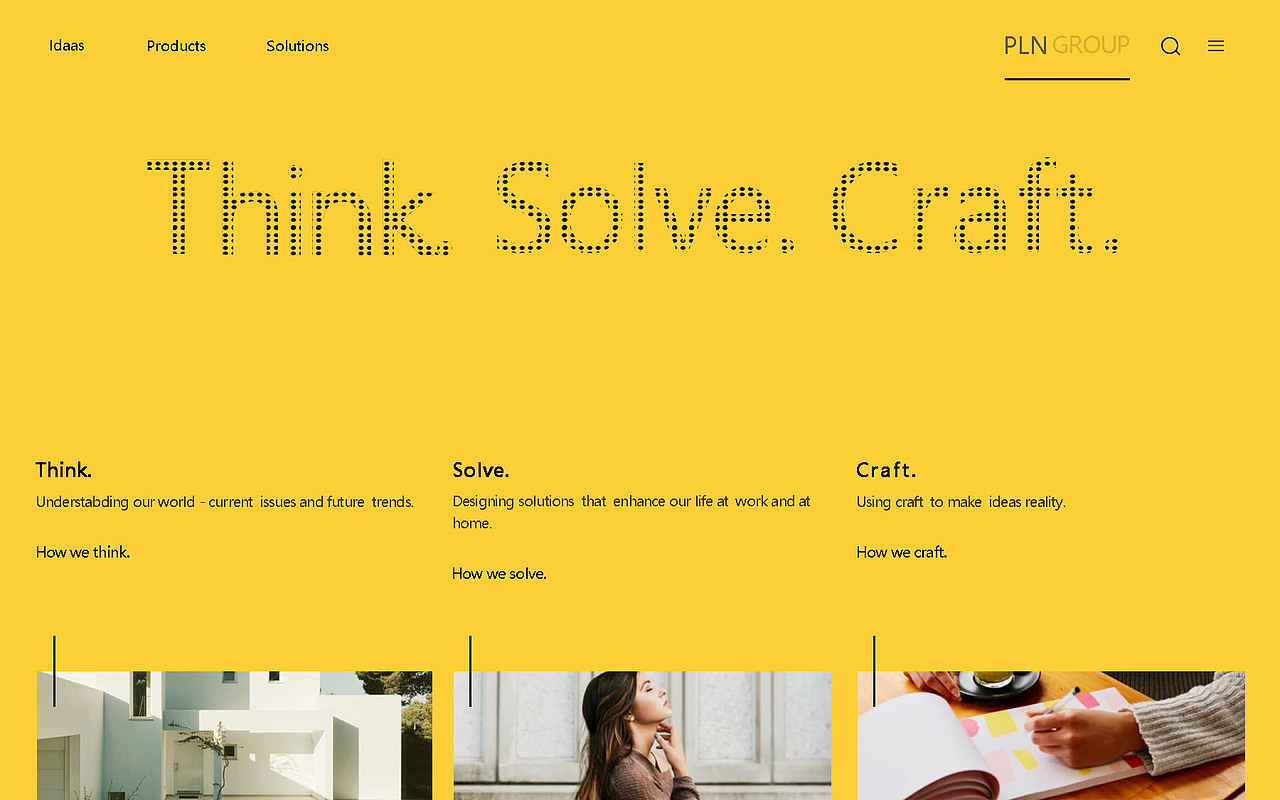Open the notebook sketching hands image

(1051, 735)
